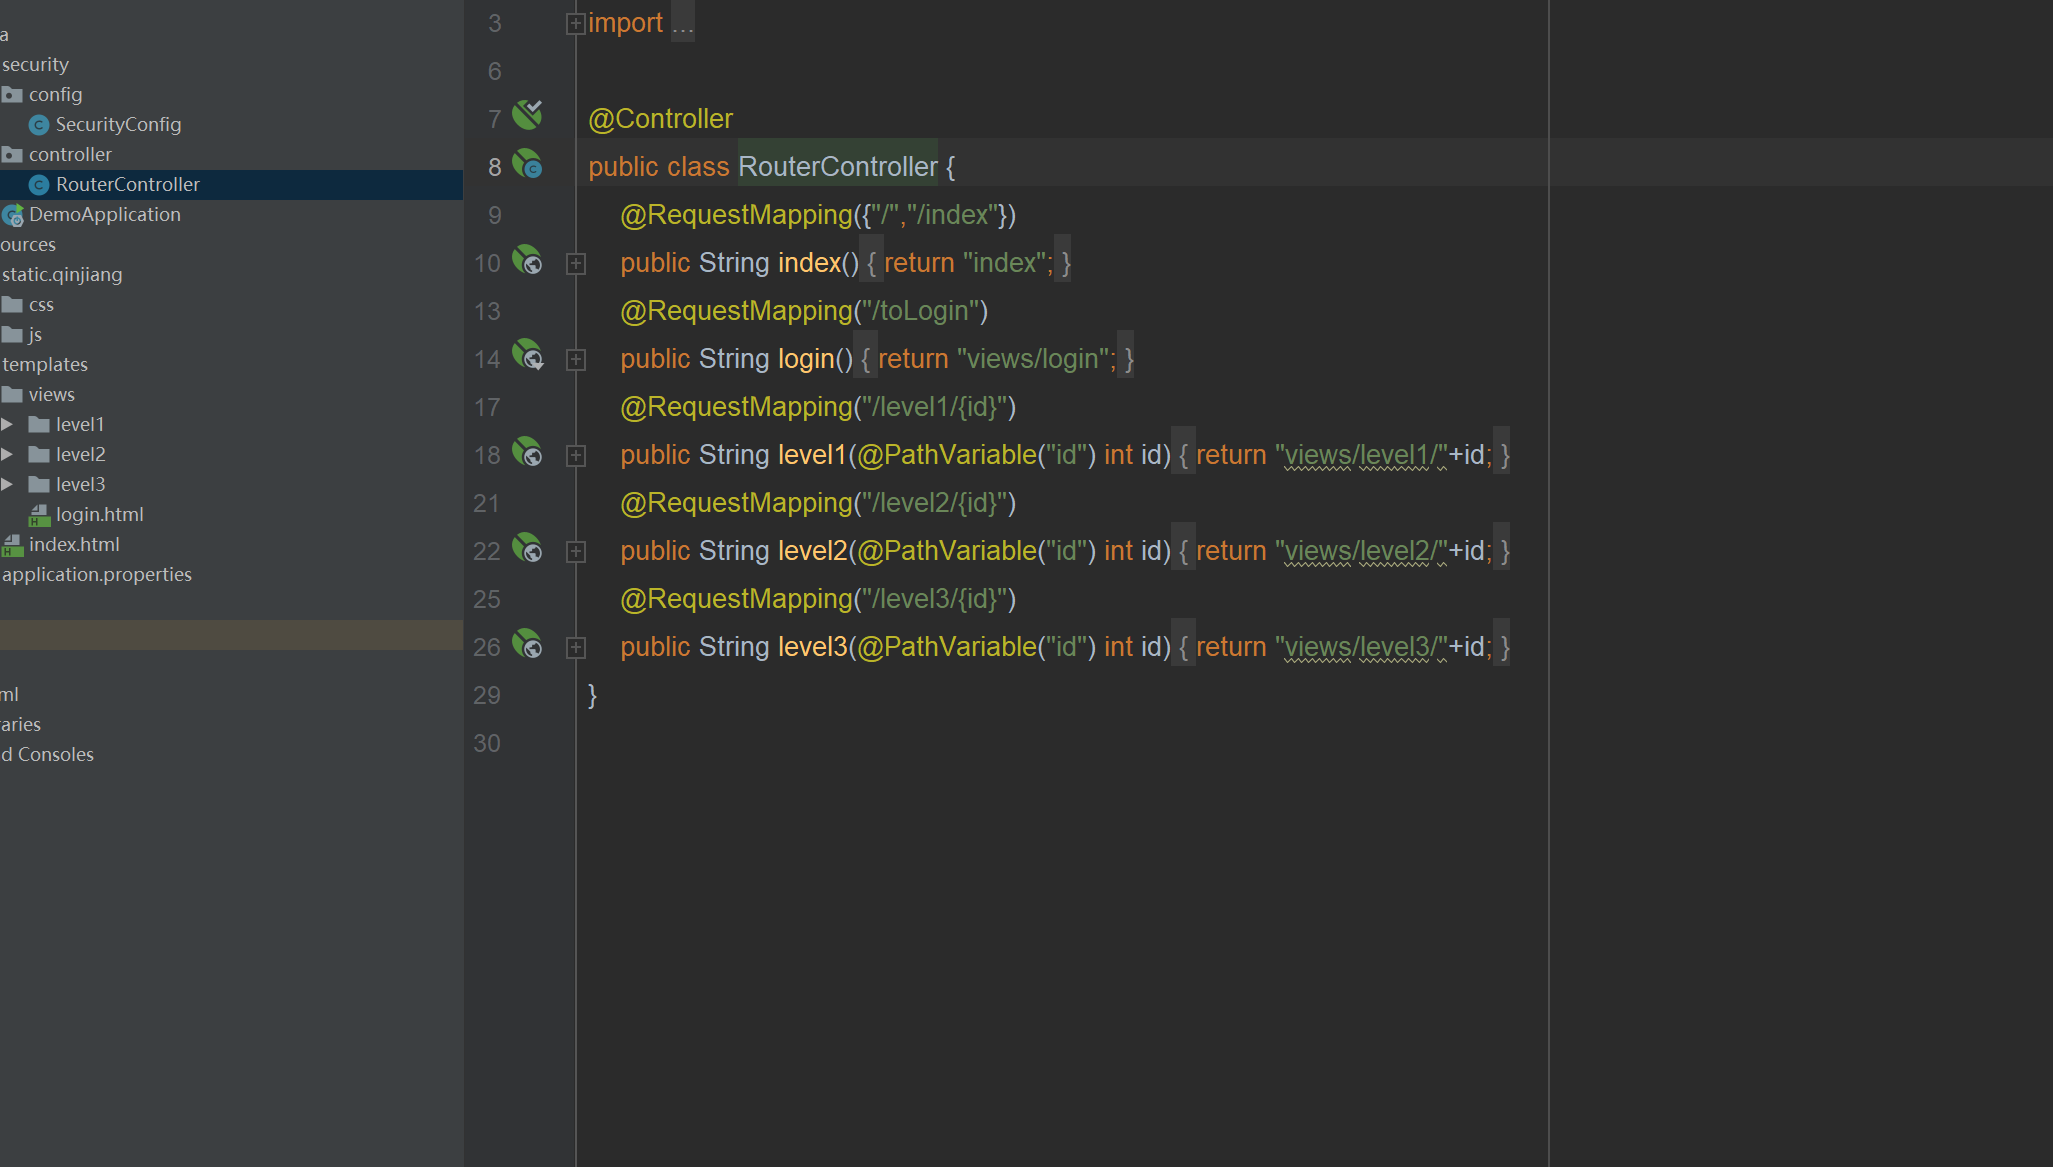Click the DemoApplication run icon in project tree
2053x1167 pixels.
tap(13, 215)
